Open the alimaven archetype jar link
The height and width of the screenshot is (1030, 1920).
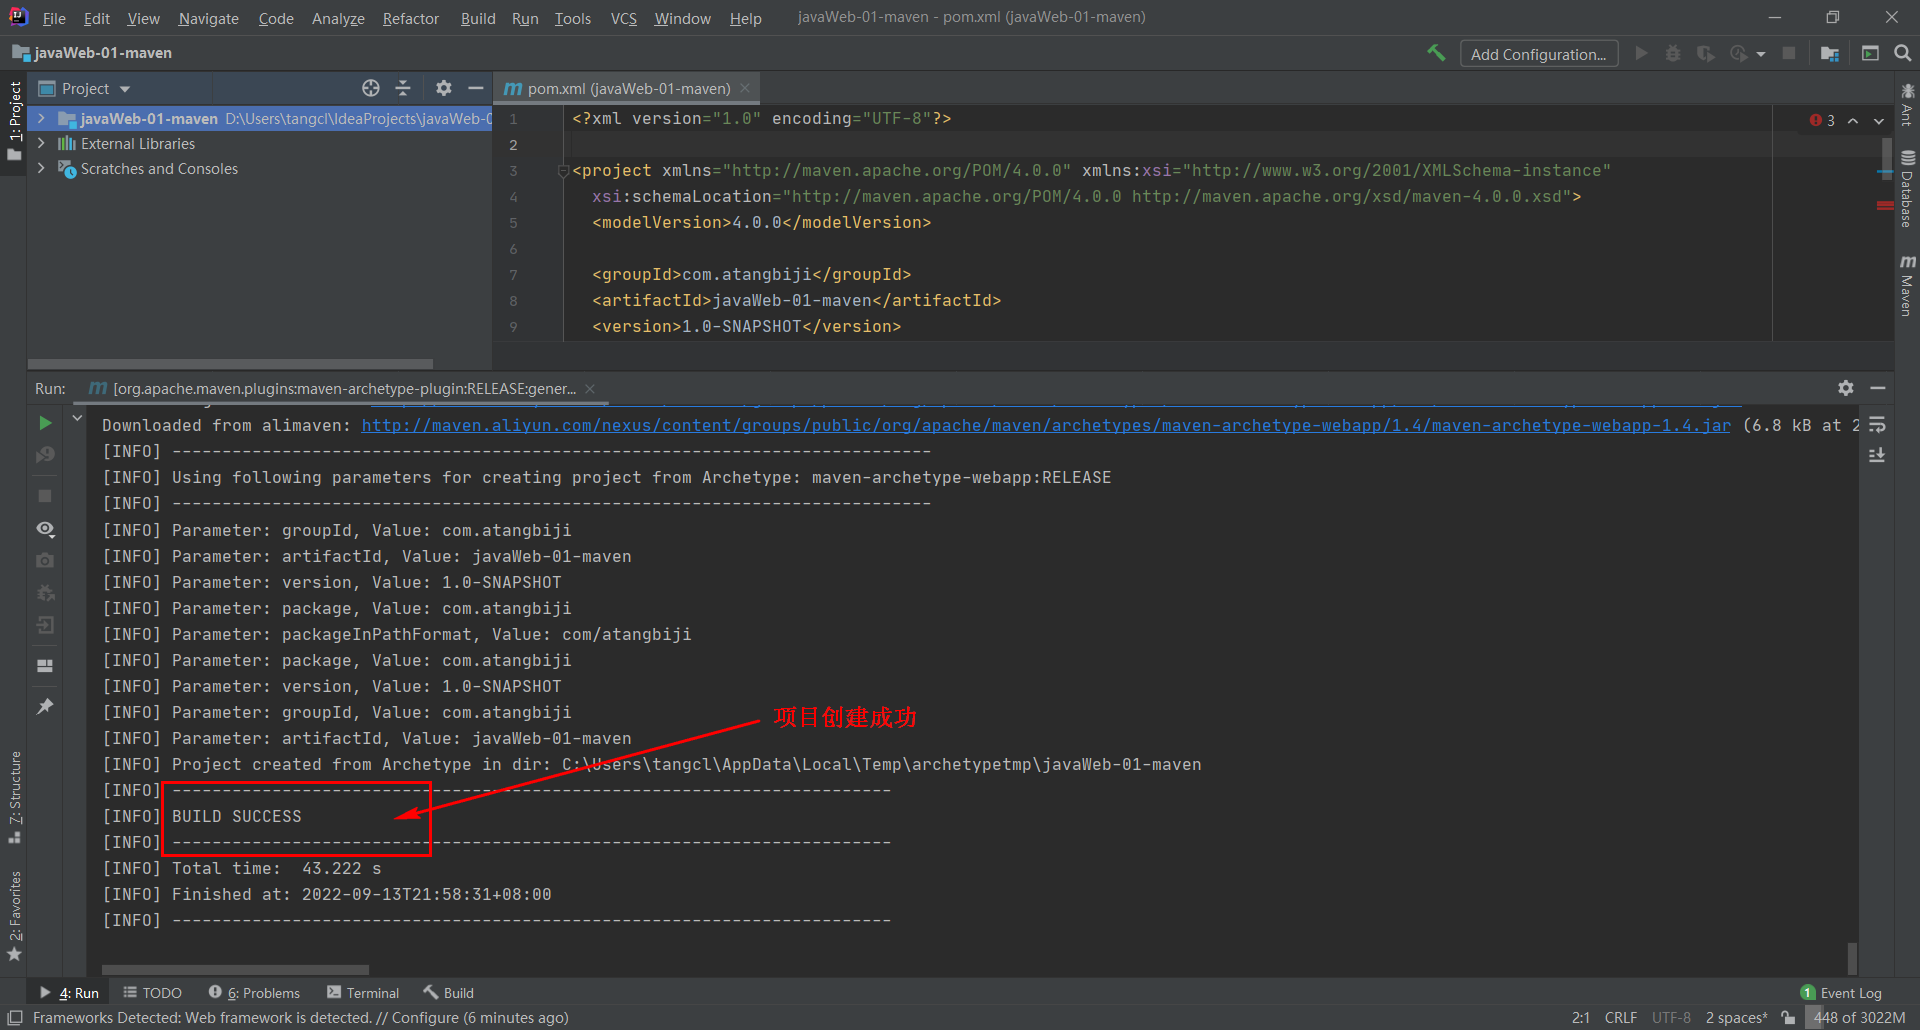point(1045,425)
